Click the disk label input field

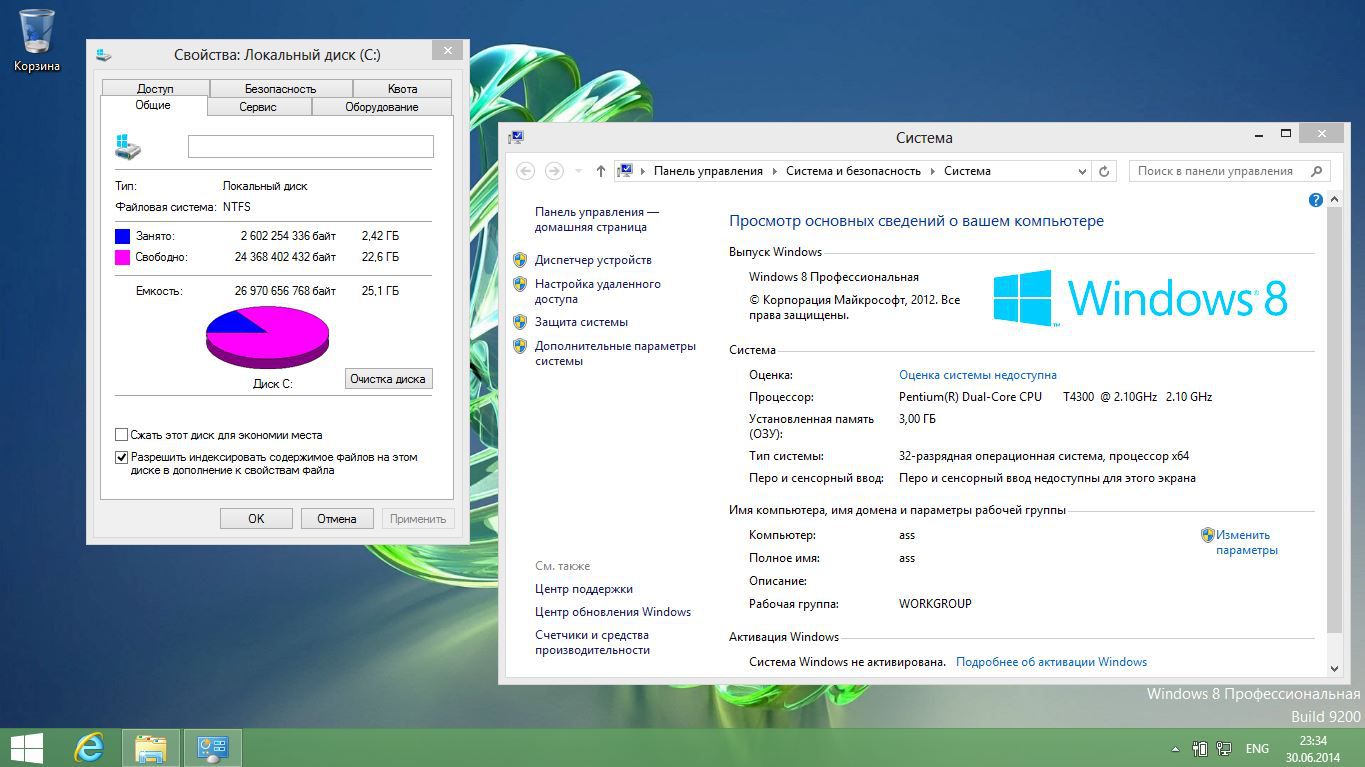point(311,146)
